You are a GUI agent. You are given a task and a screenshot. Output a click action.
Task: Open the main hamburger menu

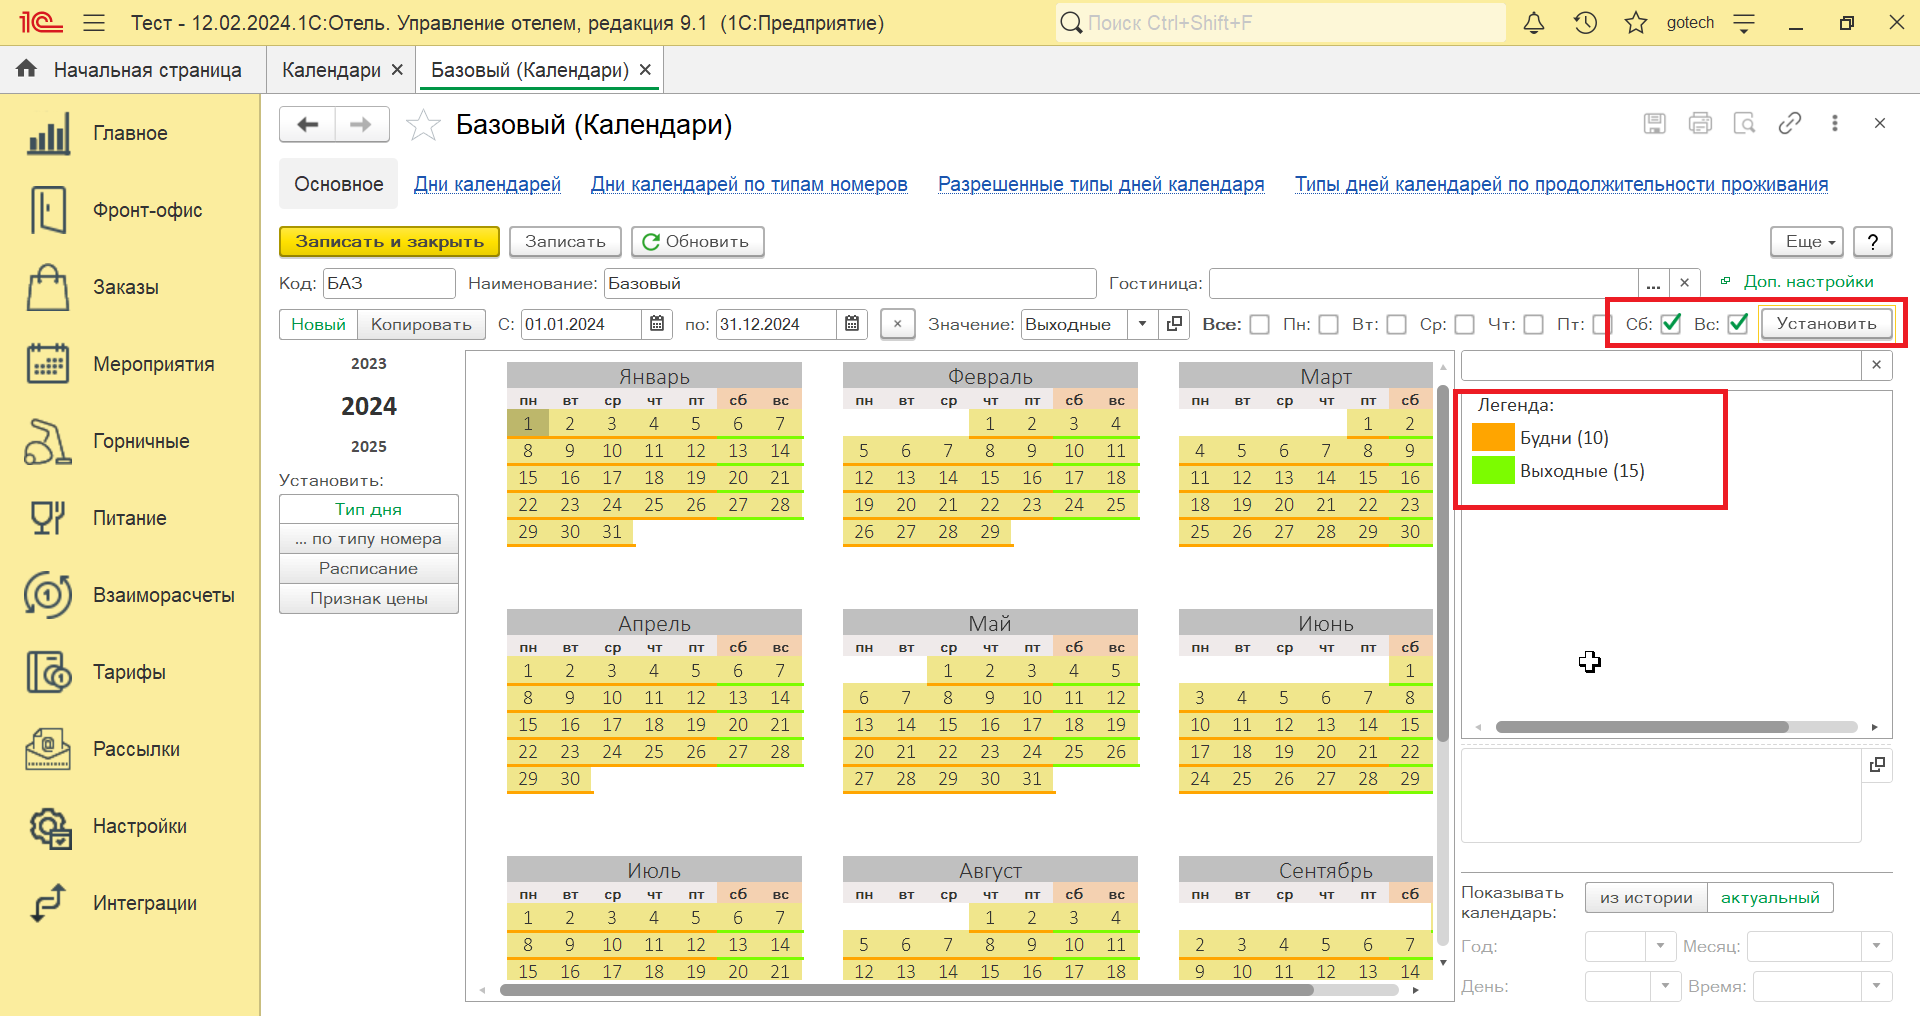(94, 23)
